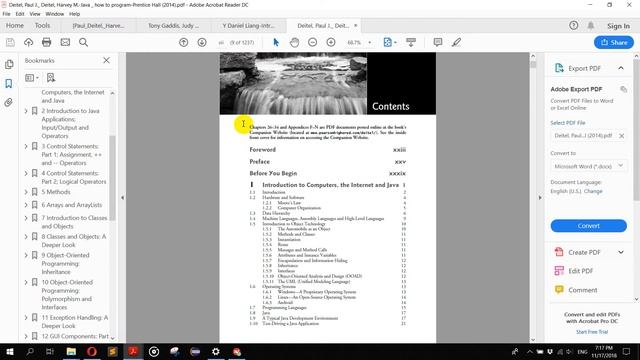Open Opera browser from taskbar
Screen dimensions: 640x360
click(92, 351)
